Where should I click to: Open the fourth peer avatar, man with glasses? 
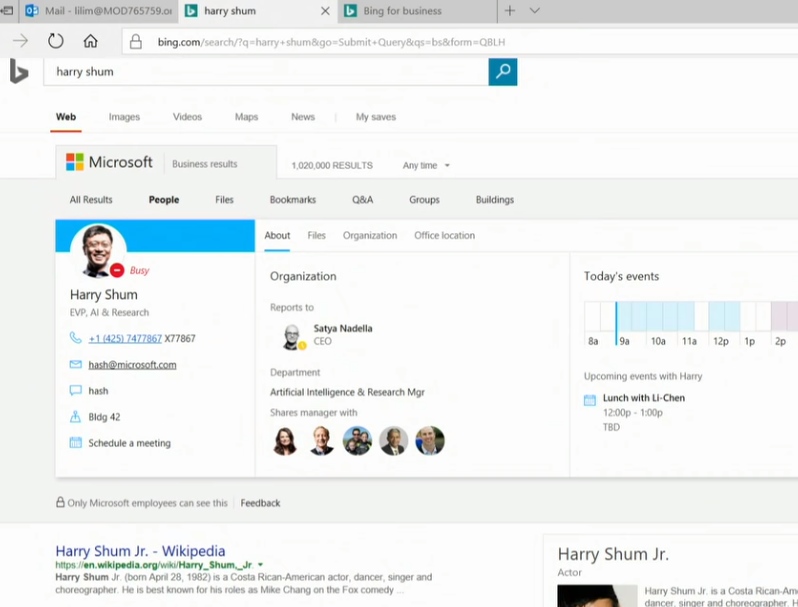393,441
